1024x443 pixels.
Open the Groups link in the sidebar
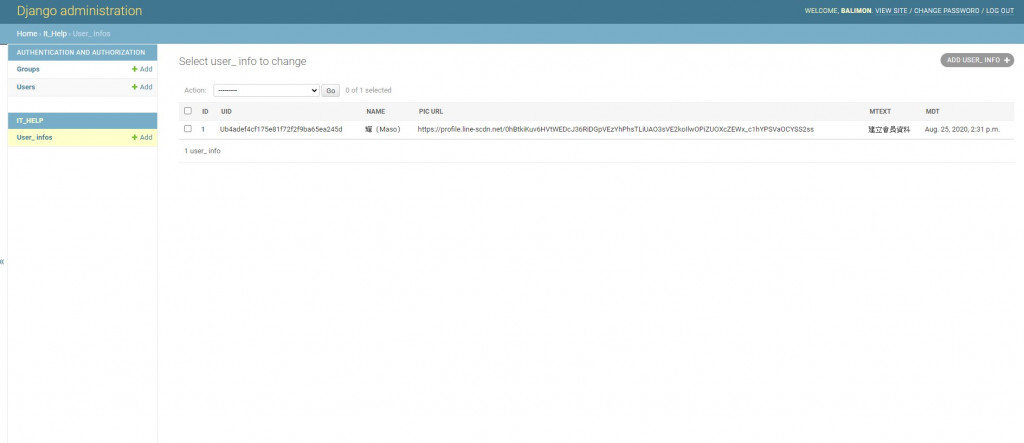pos(28,69)
